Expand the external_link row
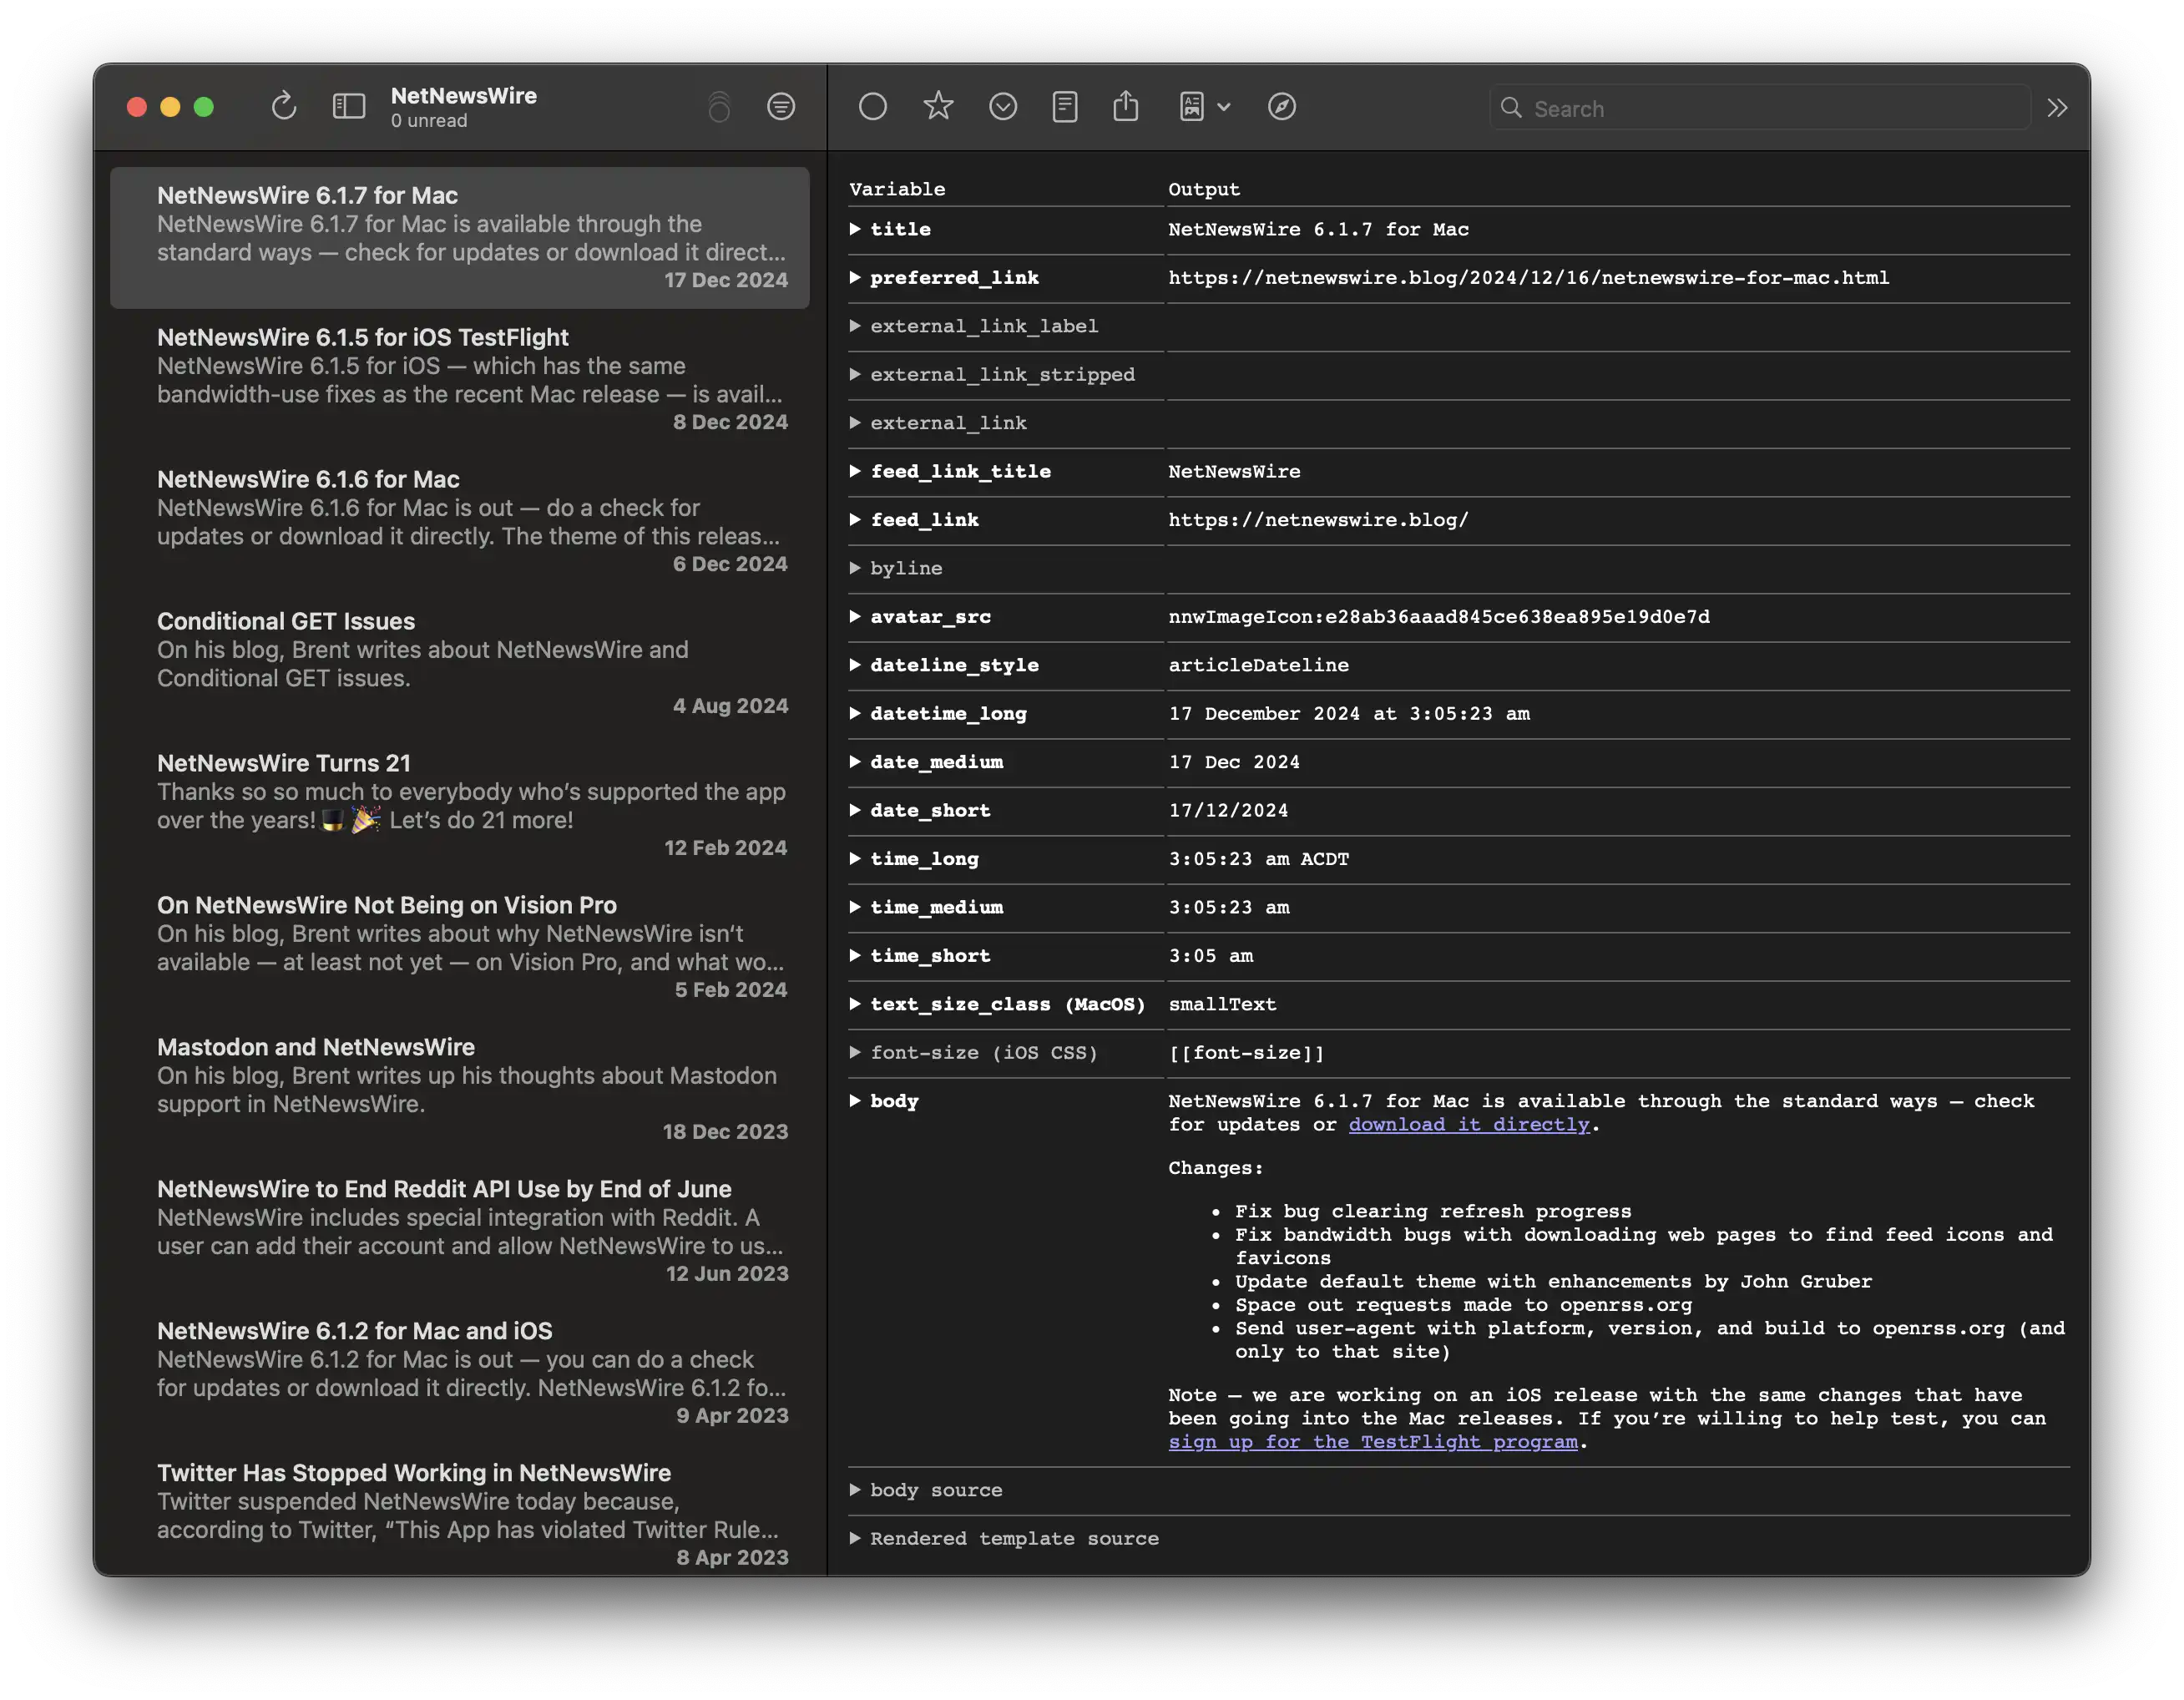The width and height of the screenshot is (2184, 1700). (x=855, y=423)
